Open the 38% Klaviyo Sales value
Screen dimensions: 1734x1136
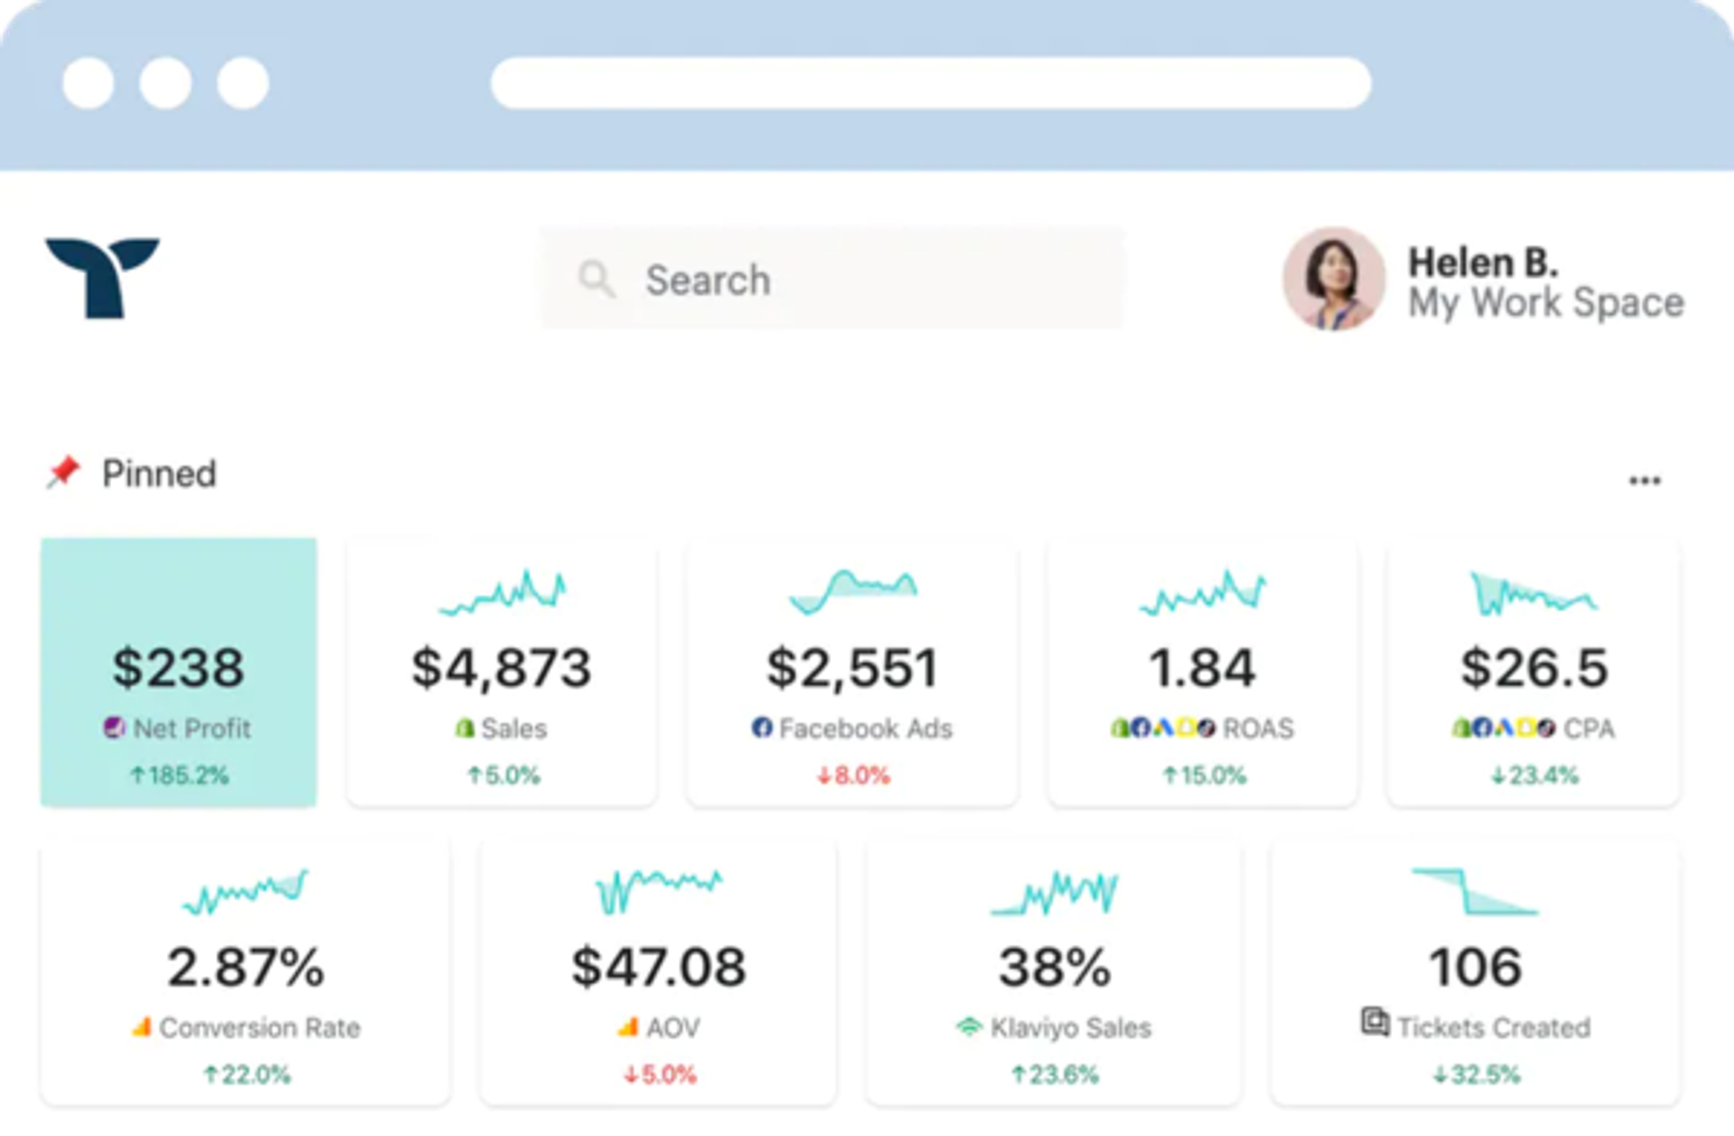pos(1055,967)
